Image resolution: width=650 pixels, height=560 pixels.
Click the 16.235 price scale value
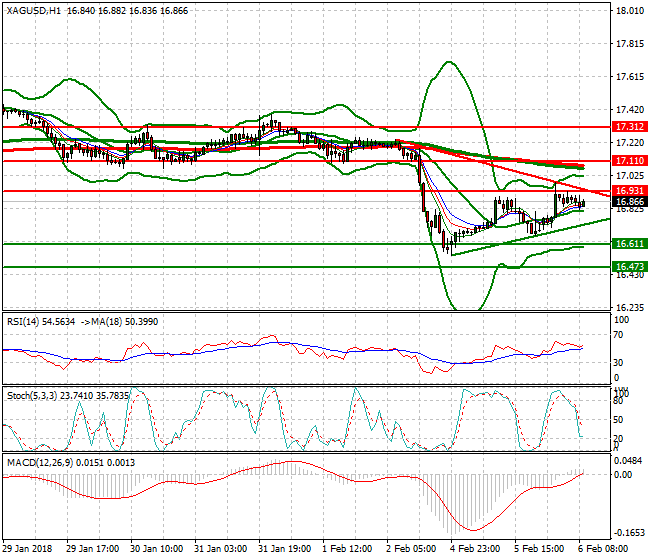point(629,307)
